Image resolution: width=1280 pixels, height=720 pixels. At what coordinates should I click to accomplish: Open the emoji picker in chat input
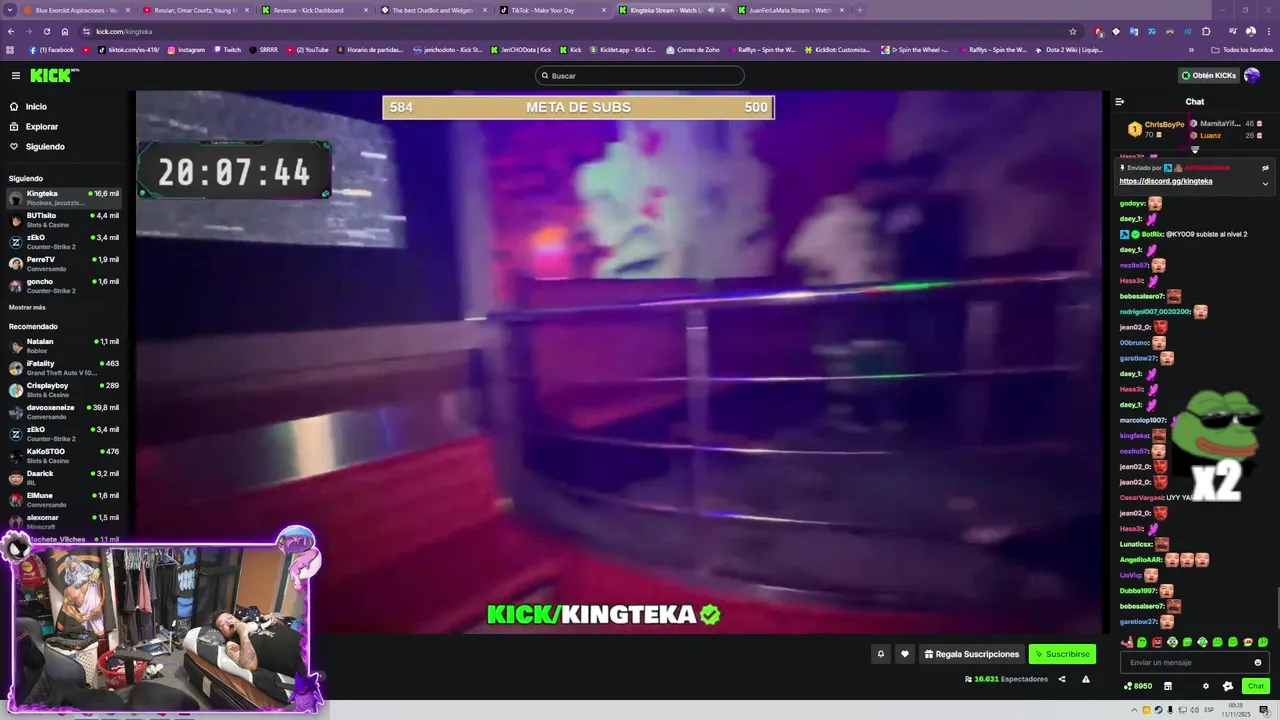(1258, 662)
